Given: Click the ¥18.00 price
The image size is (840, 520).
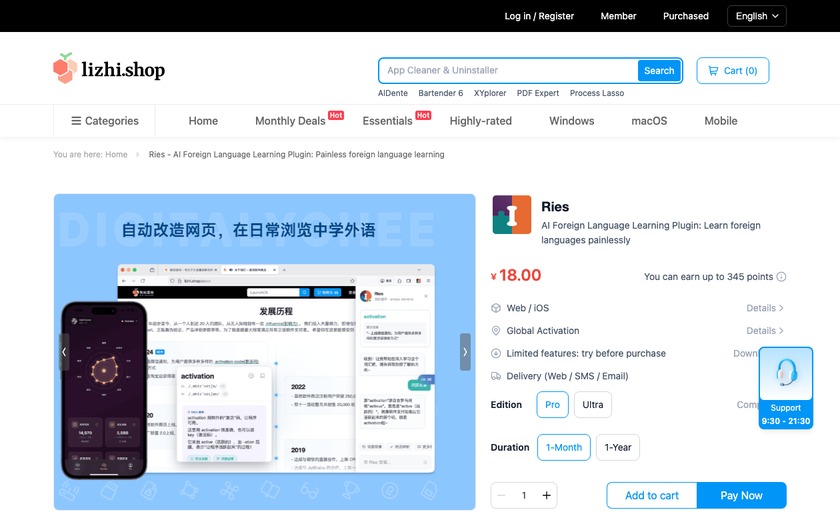Looking at the screenshot, I should (516, 275).
